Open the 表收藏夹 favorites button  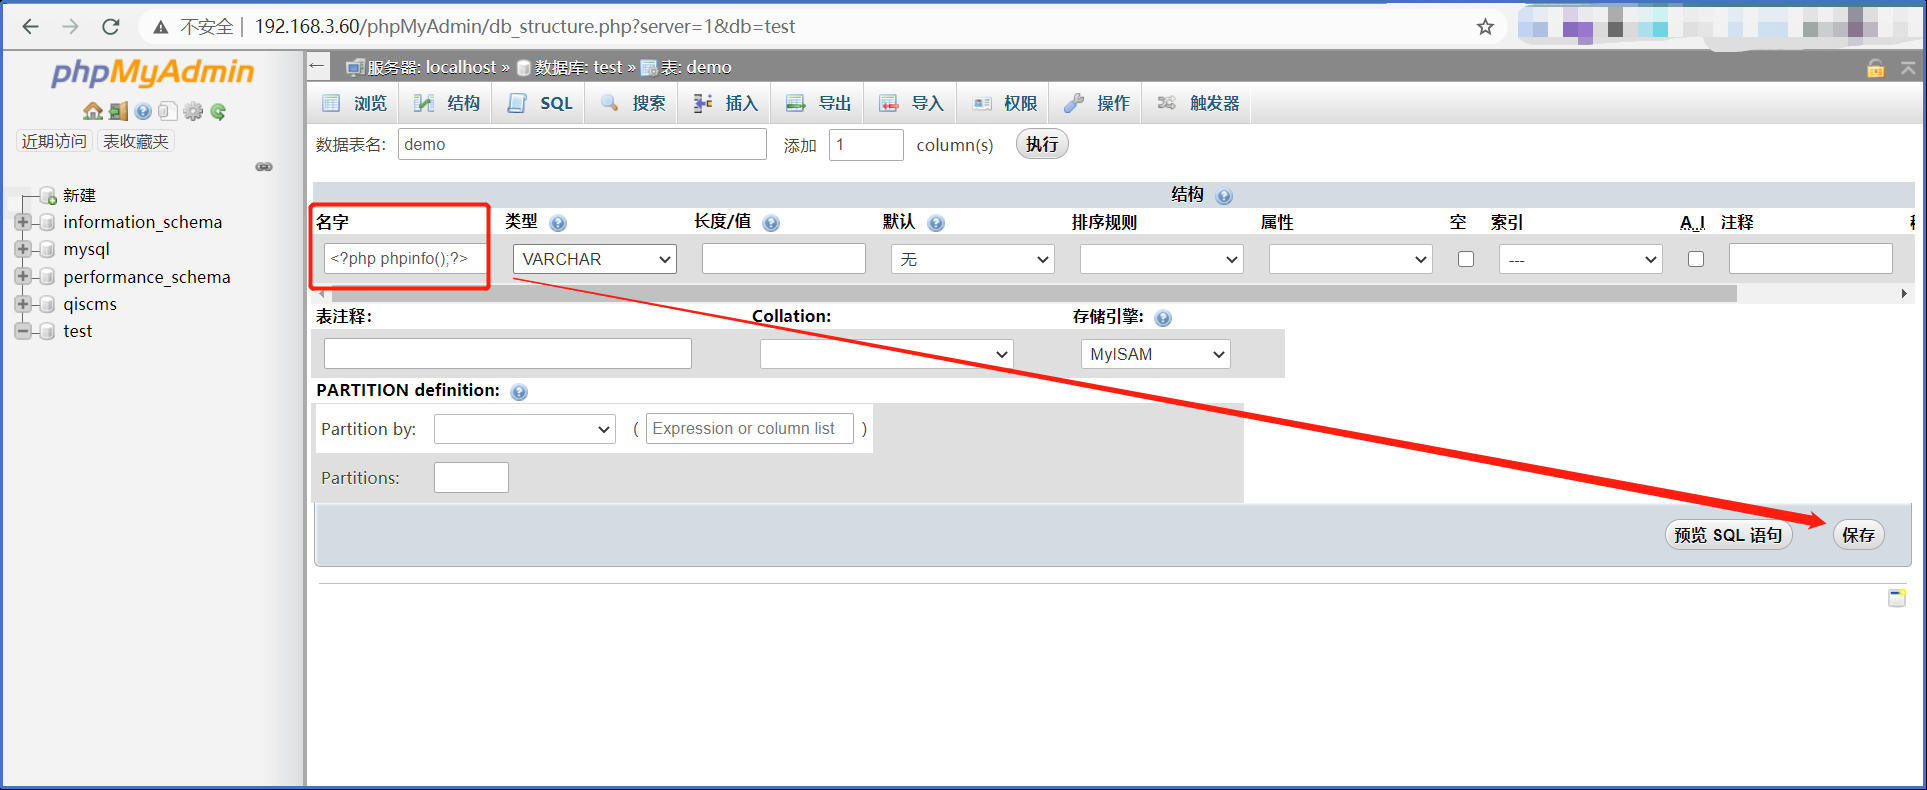[136, 141]
